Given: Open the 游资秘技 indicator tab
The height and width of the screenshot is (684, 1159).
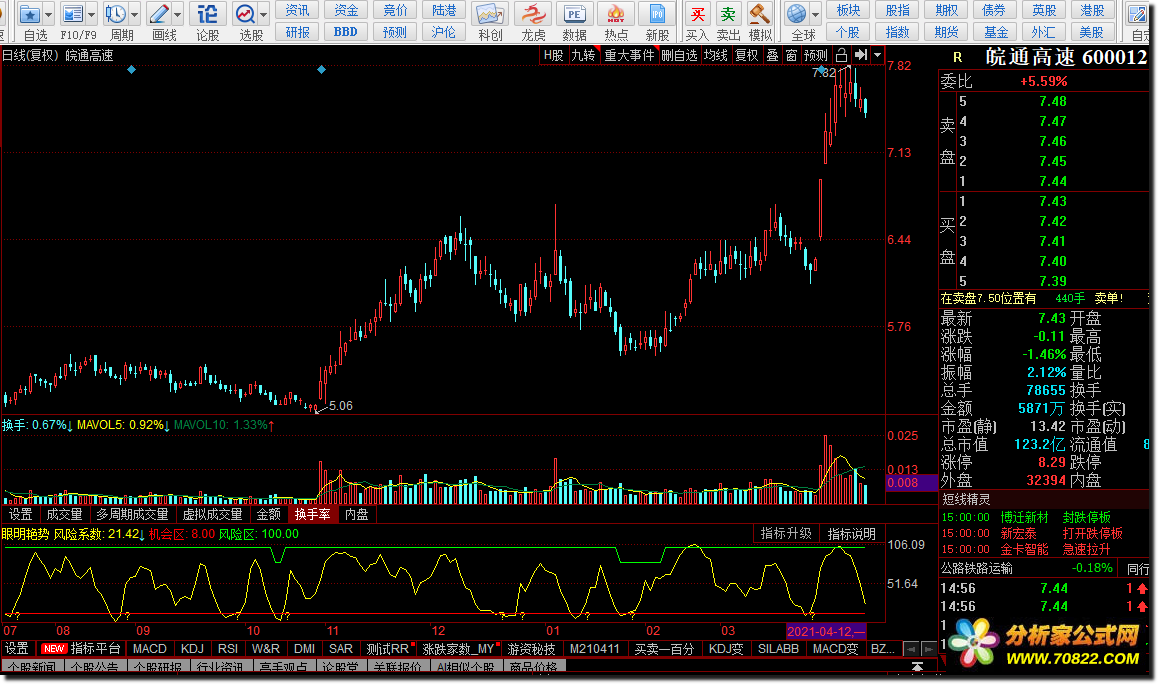Looking at the screenshot, I should (x=531, y=649).
